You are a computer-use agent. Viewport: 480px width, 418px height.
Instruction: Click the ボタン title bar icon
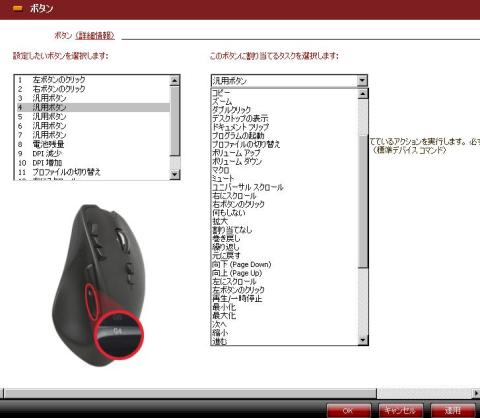click(x=18, y=9)
